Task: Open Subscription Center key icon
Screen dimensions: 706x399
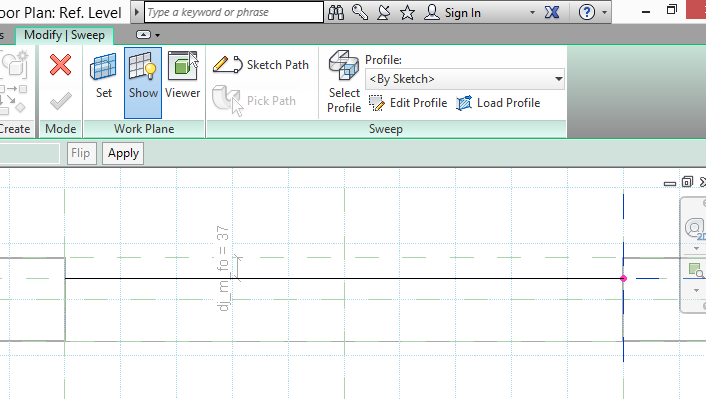Action: [x=360, y=13]
